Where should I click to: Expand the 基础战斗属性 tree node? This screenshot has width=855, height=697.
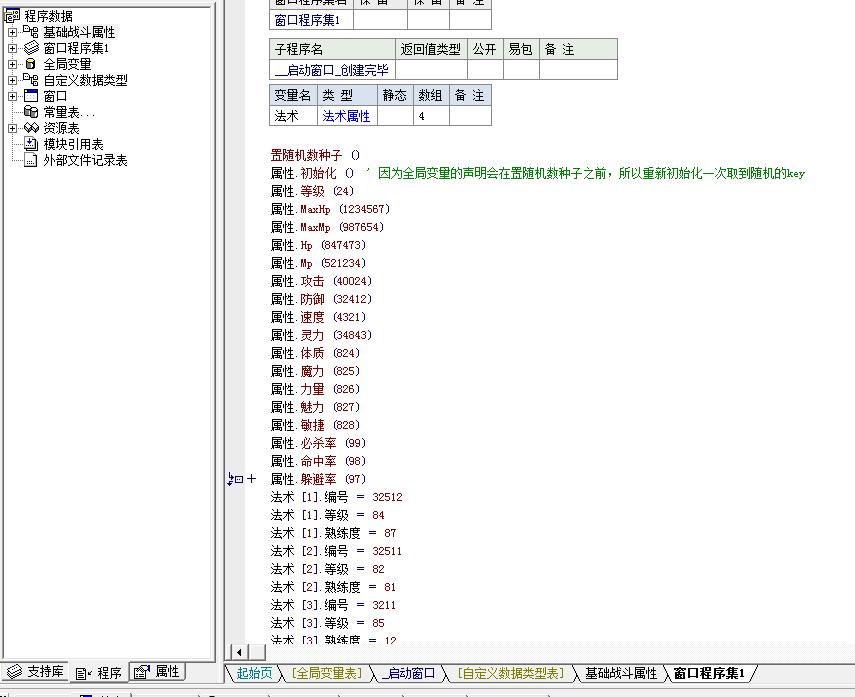12,32
